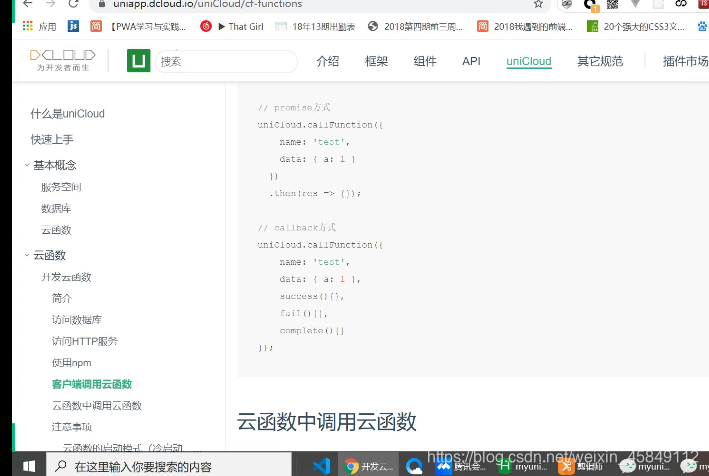Open the Windows Start menu
This screenshot has width=709, height=476.
click(29, 466)
